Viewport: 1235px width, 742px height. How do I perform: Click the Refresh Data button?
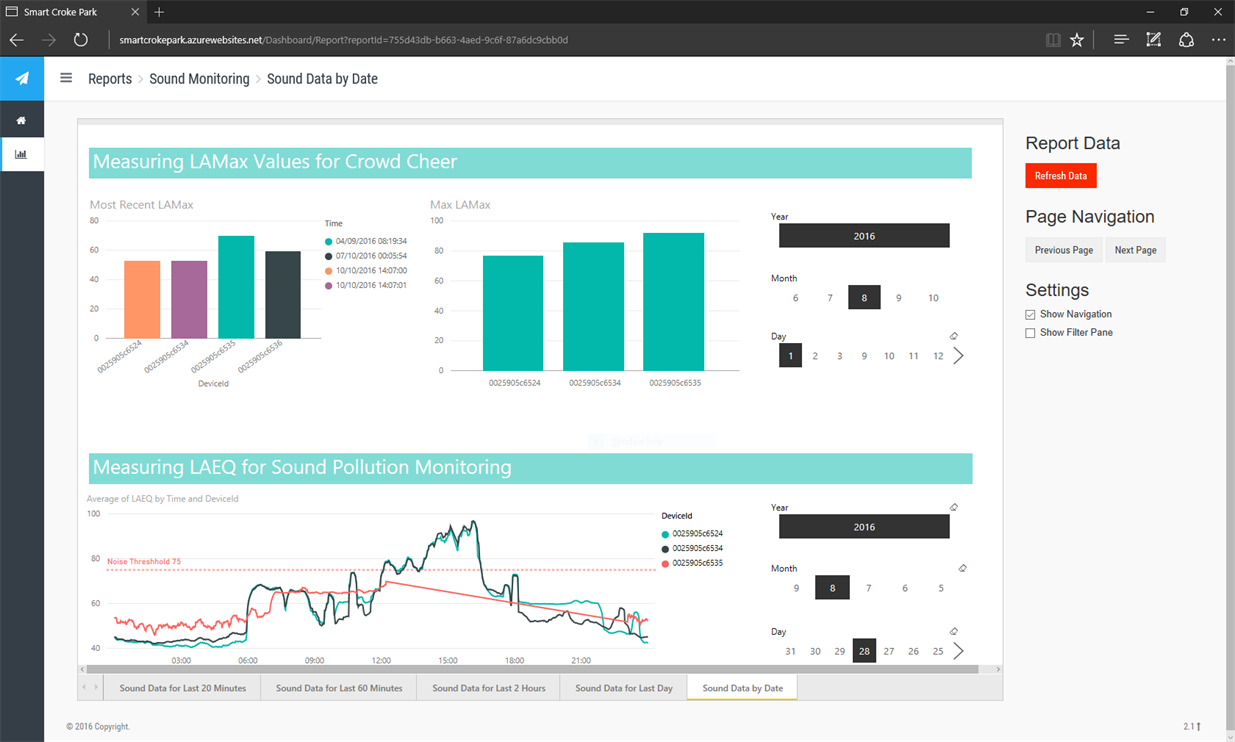pos(1061,176)
